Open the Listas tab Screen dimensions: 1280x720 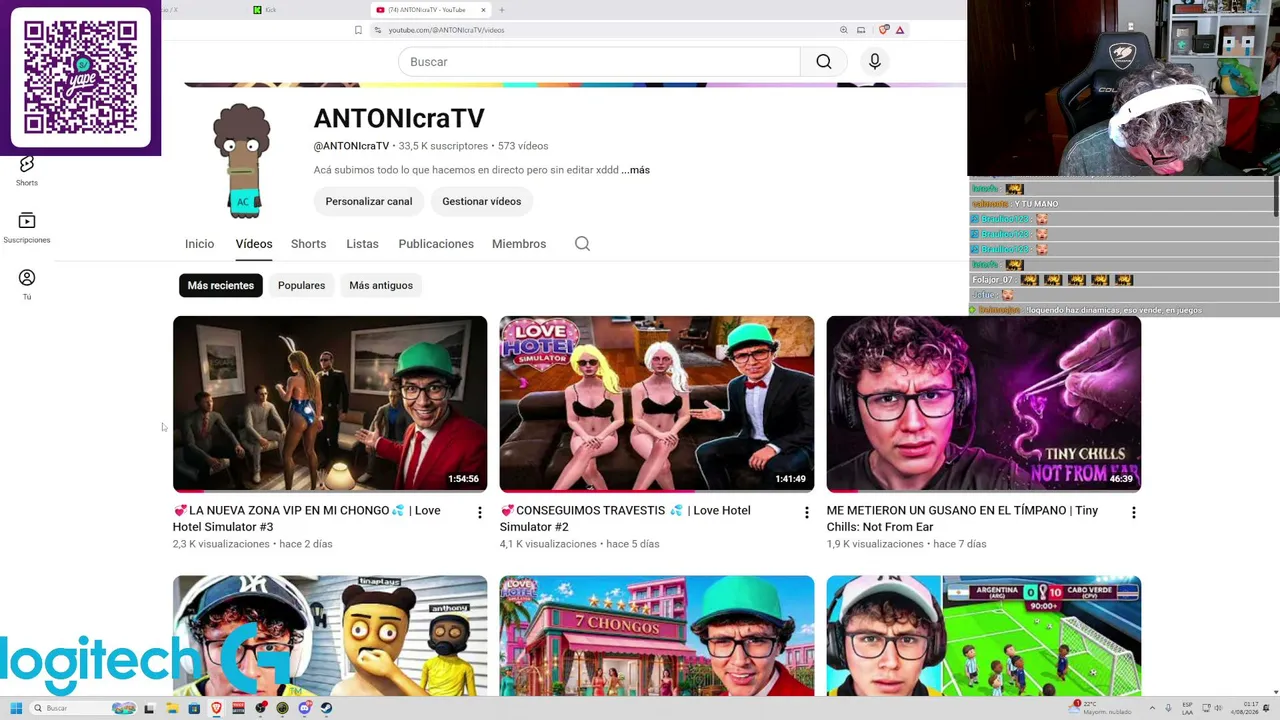(x=362, y=244)
